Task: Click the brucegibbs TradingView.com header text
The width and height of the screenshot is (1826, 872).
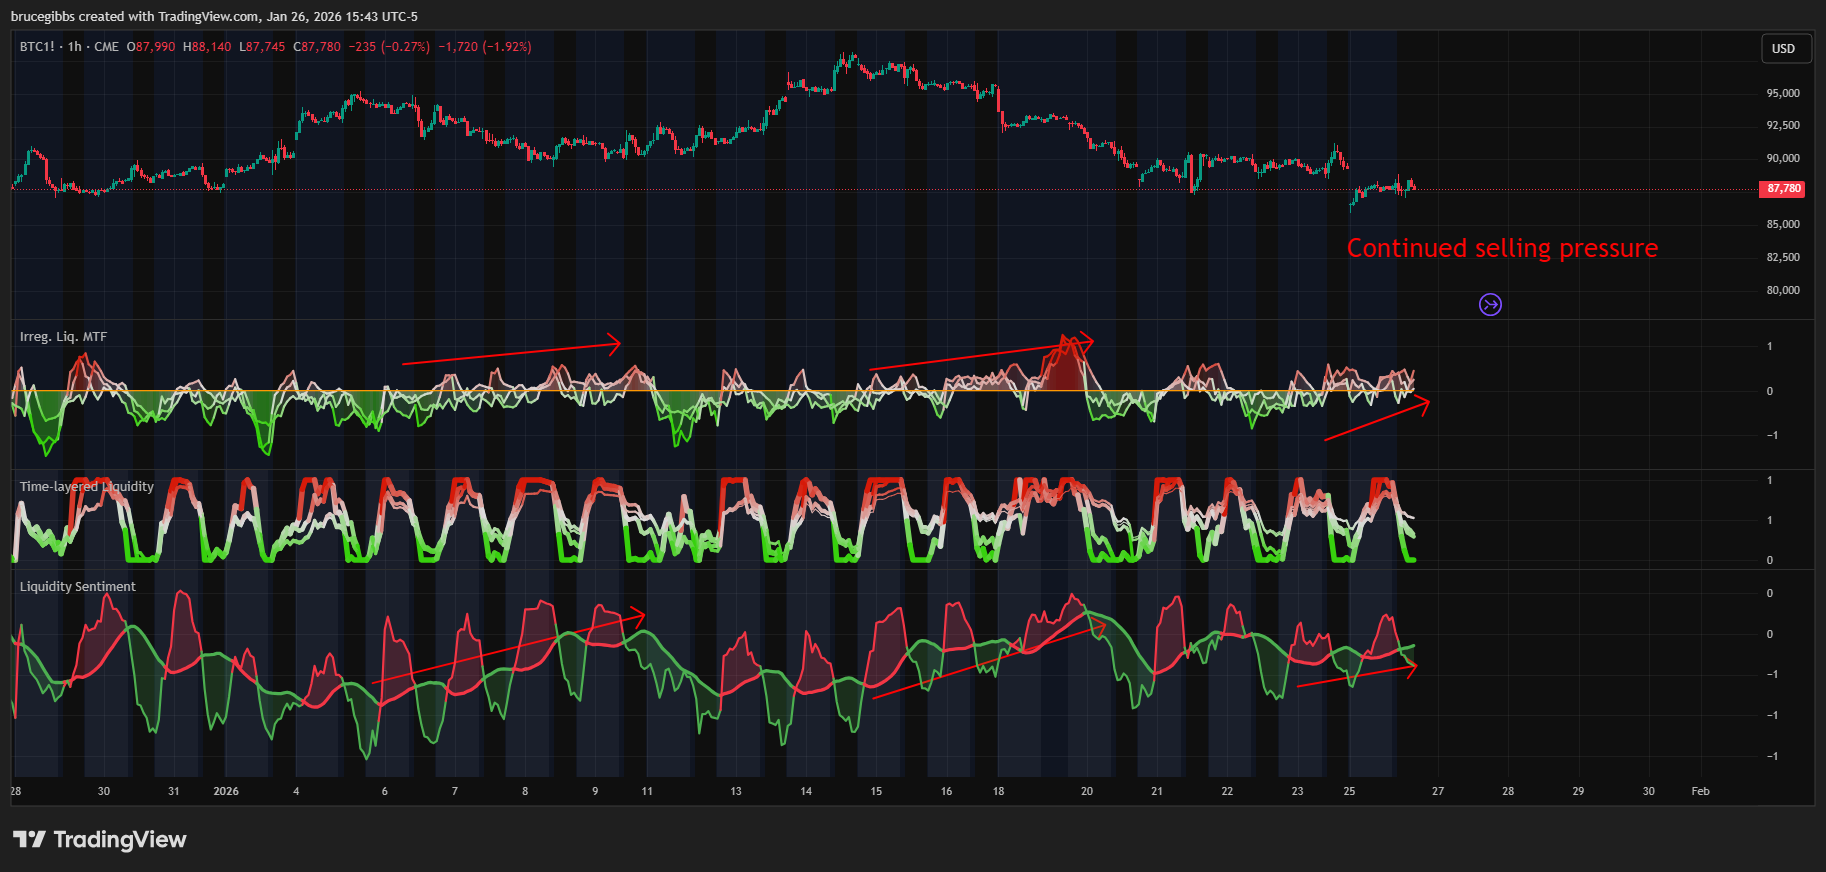Action: point(214,16)
